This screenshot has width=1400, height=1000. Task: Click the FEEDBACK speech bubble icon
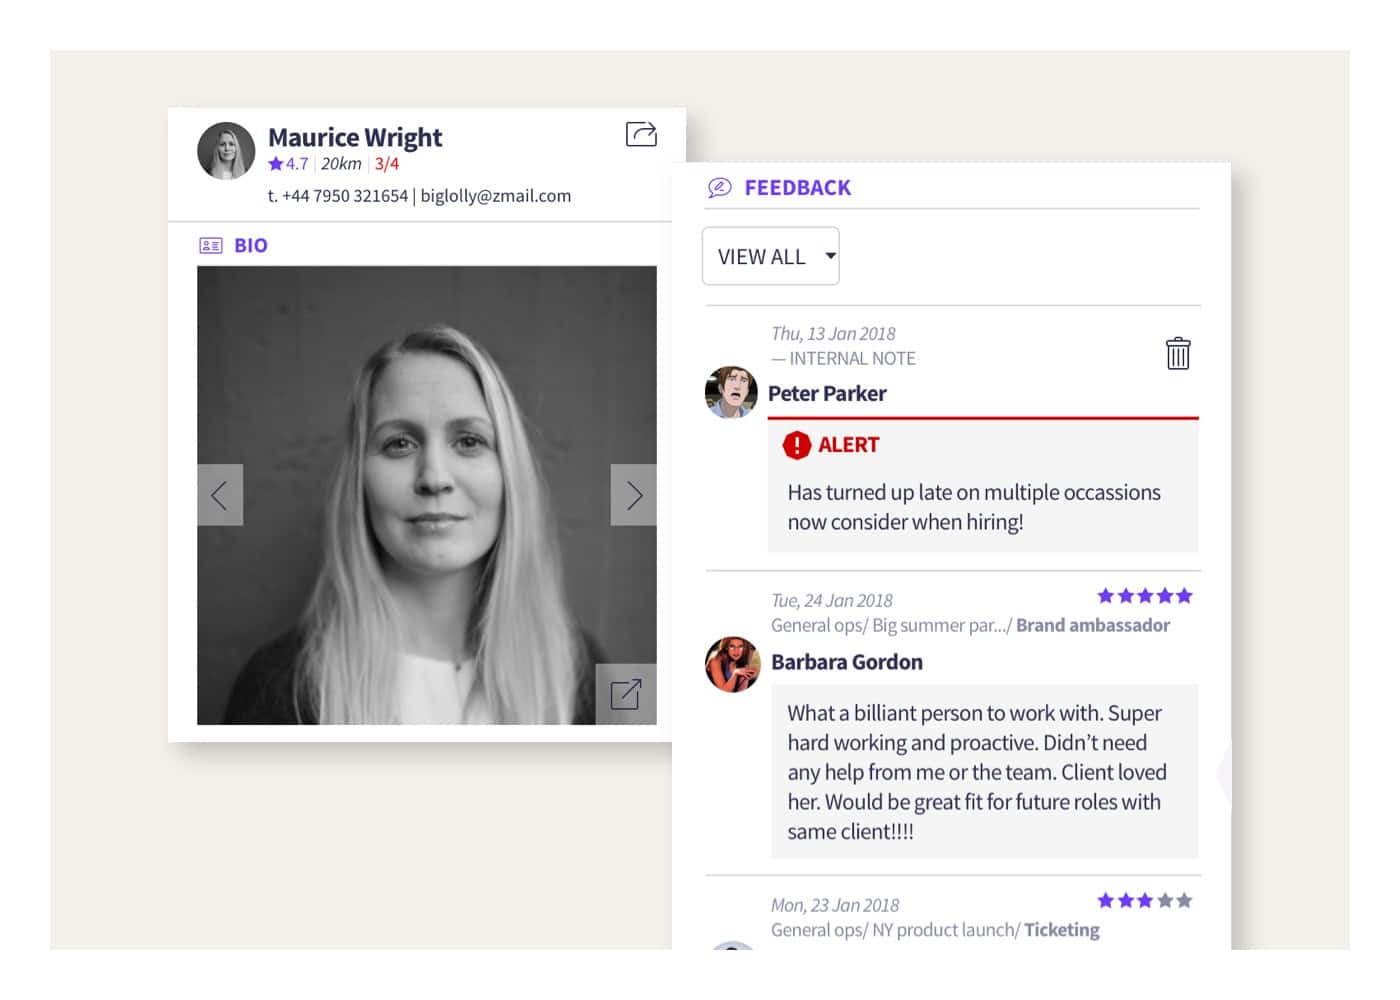719,188
